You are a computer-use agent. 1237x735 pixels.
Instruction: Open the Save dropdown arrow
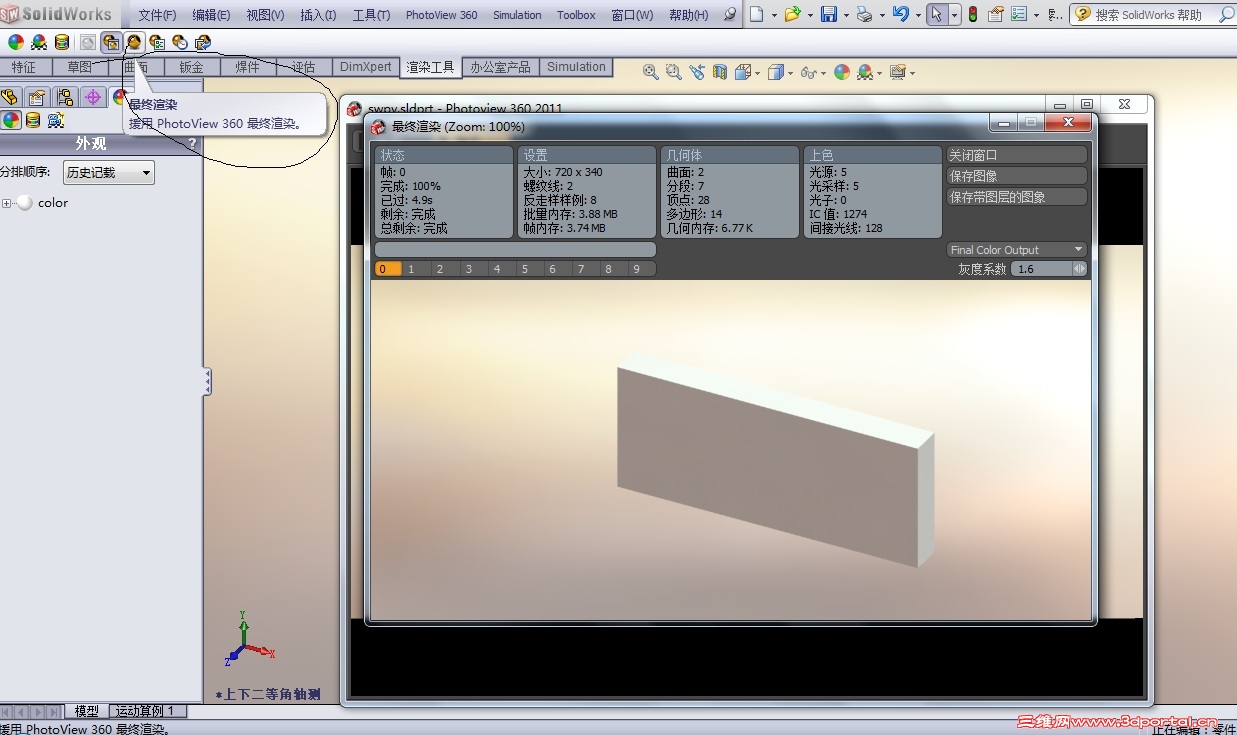pos(846,15)
